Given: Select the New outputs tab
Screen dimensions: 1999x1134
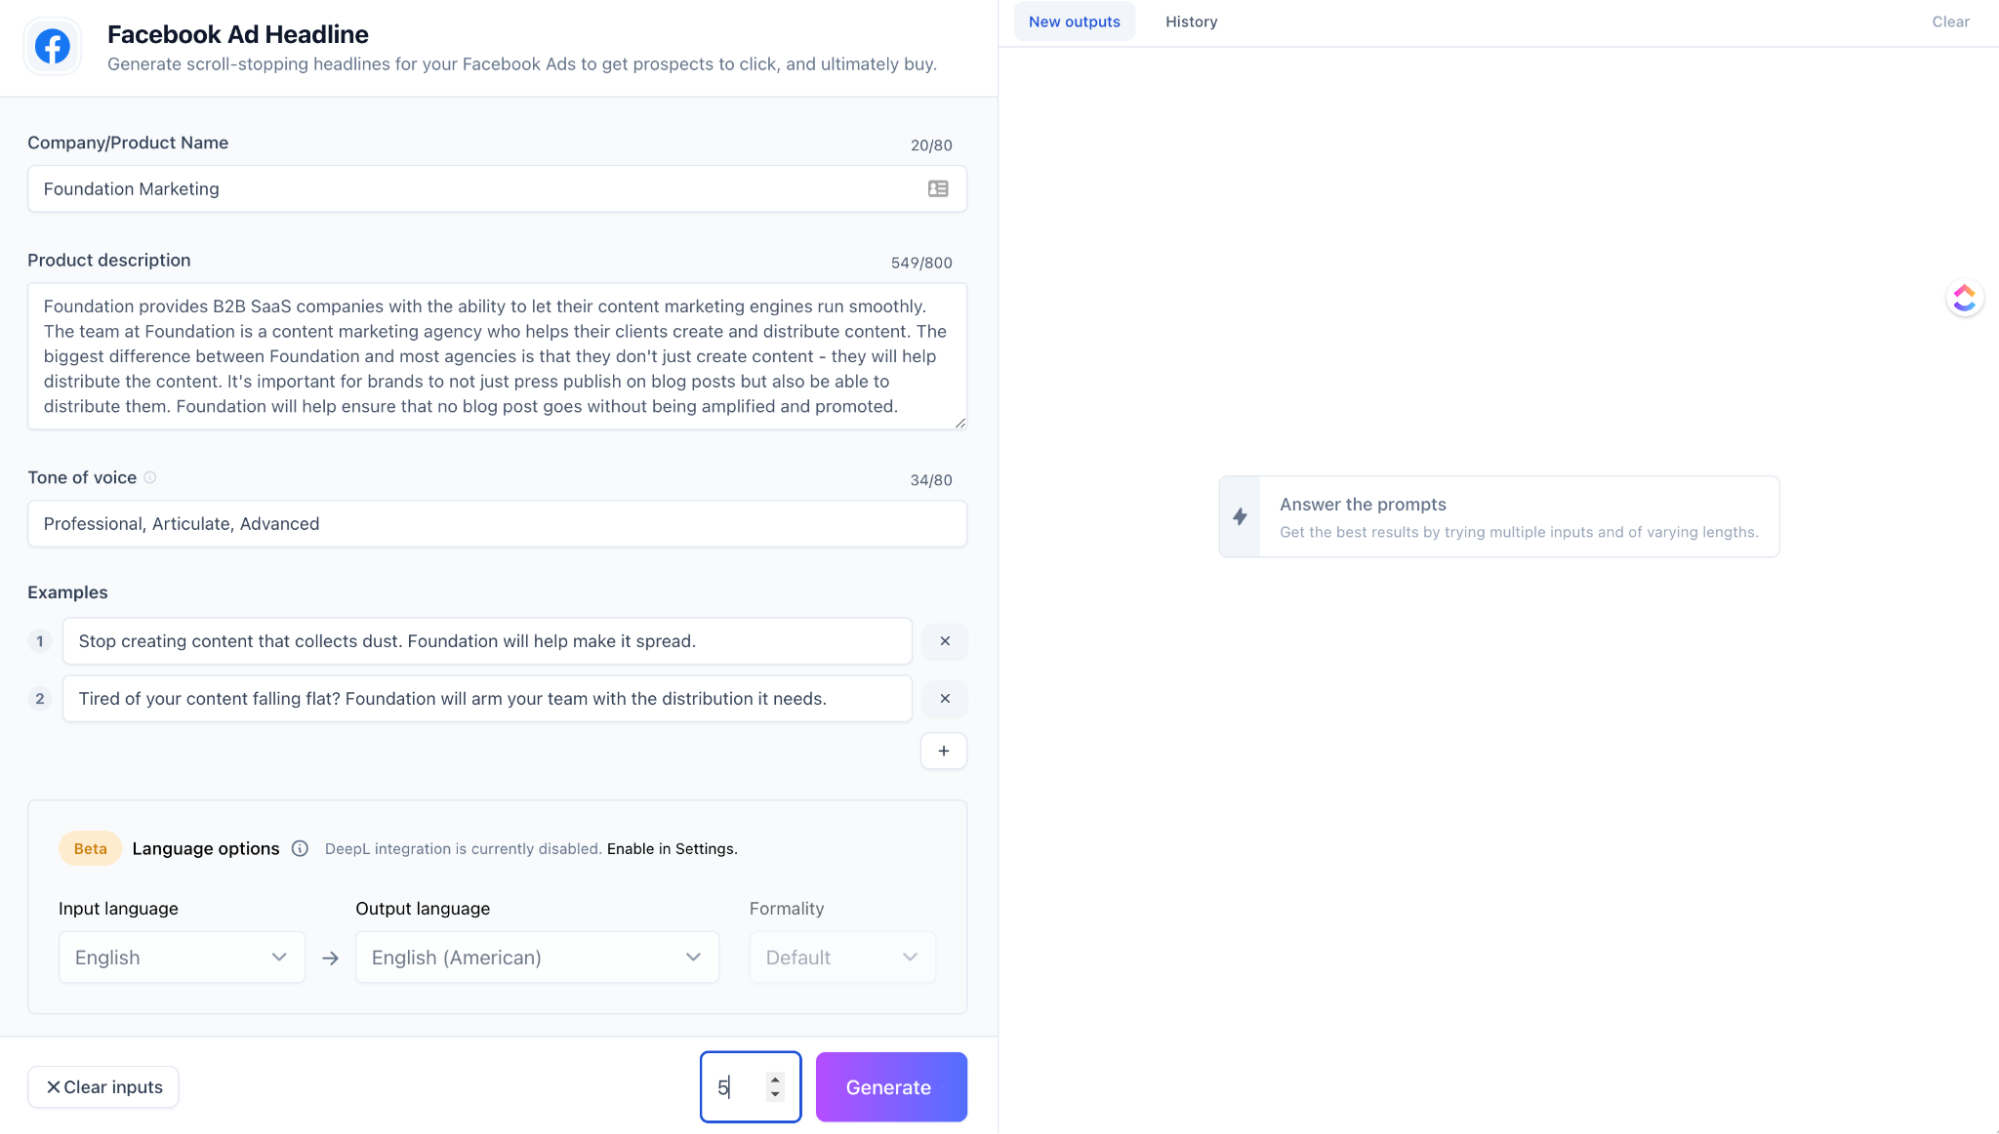Looking at the screenshot, I should point(1074,22).
